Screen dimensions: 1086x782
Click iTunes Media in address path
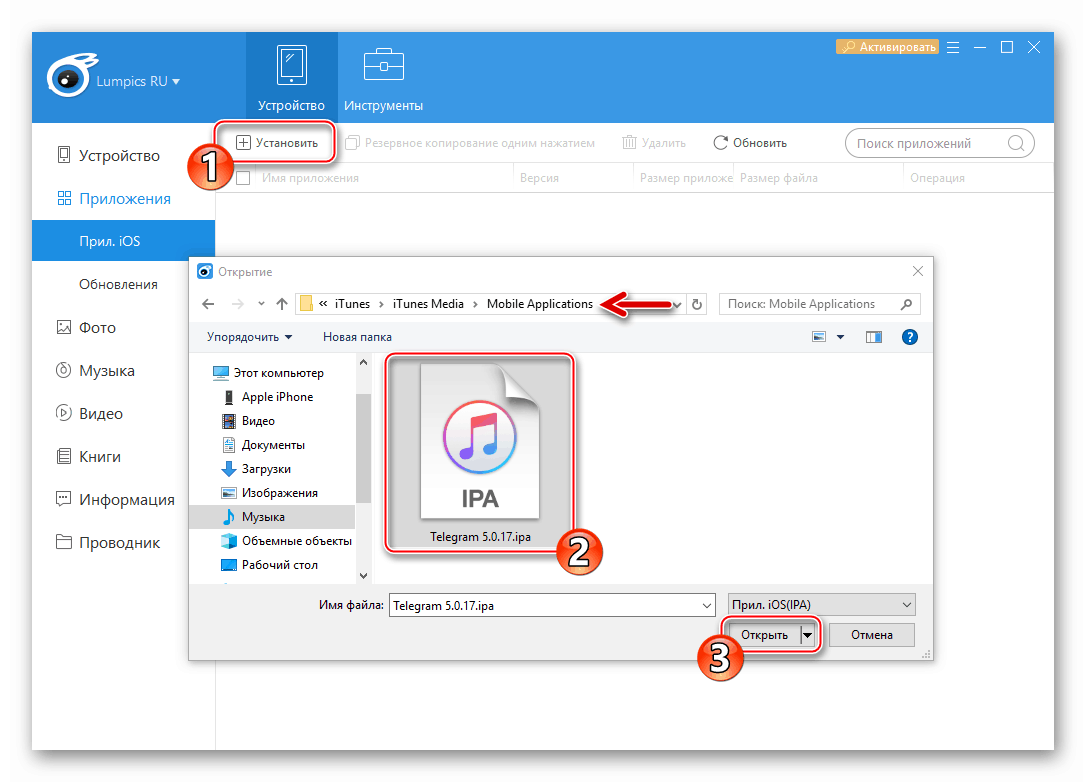pyautogui.click(x=428, y=304)
